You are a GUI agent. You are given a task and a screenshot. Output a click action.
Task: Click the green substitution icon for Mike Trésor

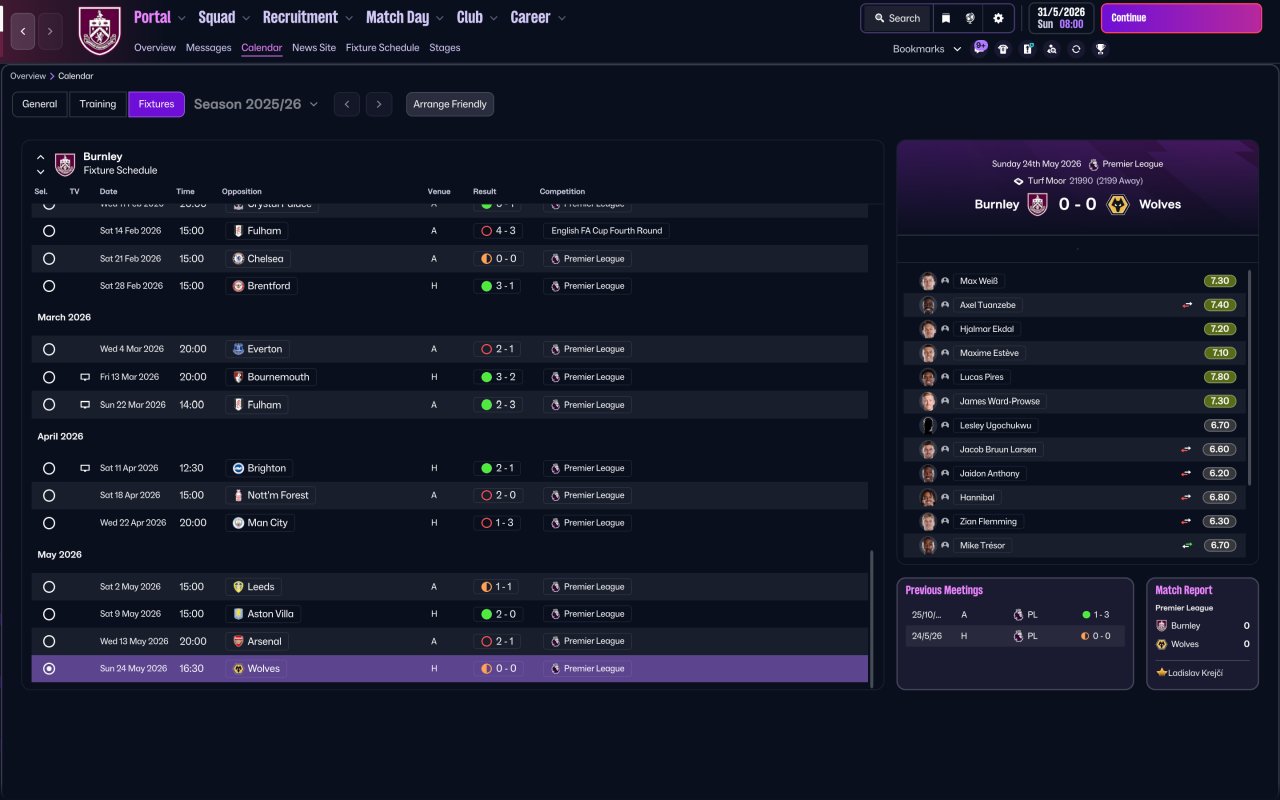point(1187,545)
